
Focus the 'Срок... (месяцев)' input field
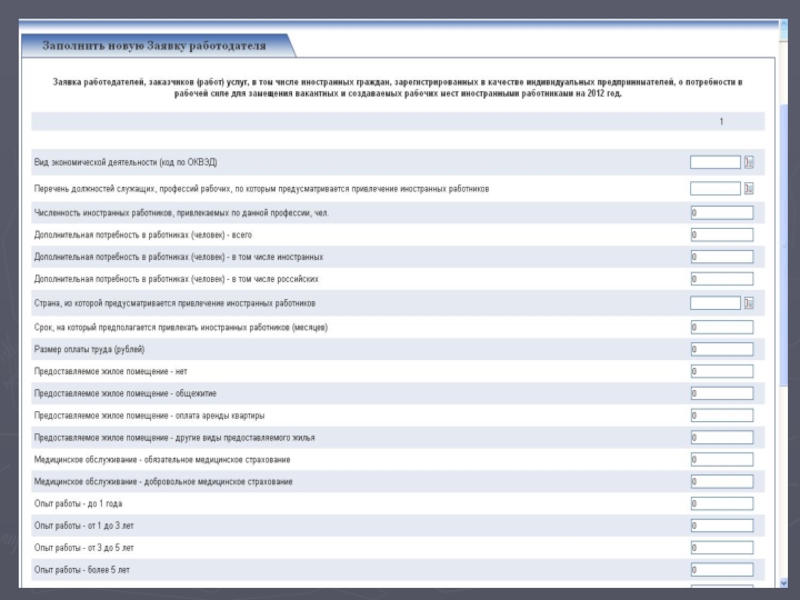coord(722,327)
